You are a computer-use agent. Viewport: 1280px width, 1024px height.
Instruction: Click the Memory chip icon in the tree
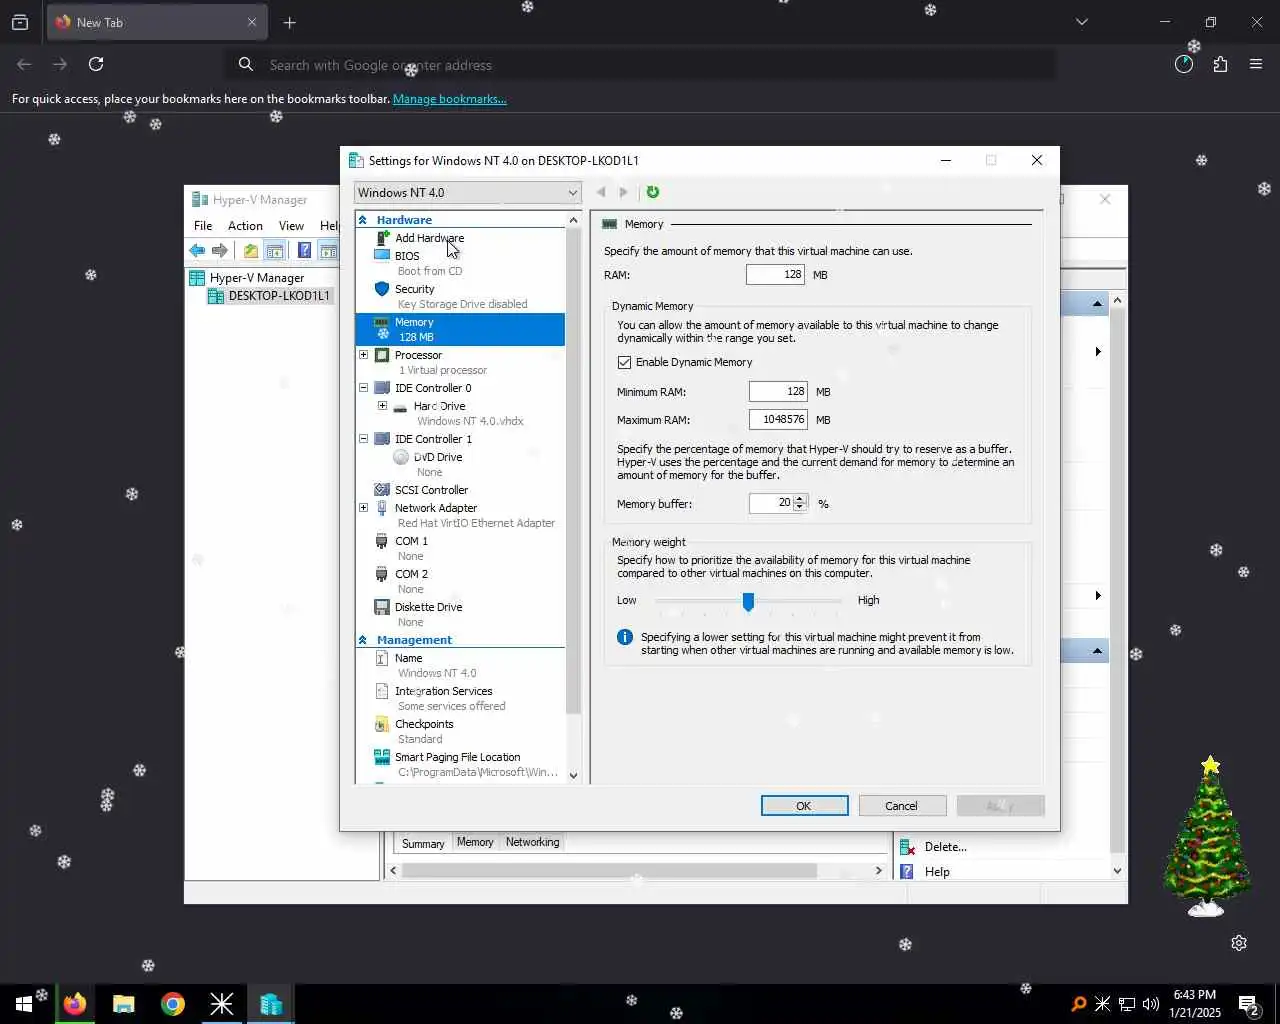pyautogui.click(x=381, y=322)
